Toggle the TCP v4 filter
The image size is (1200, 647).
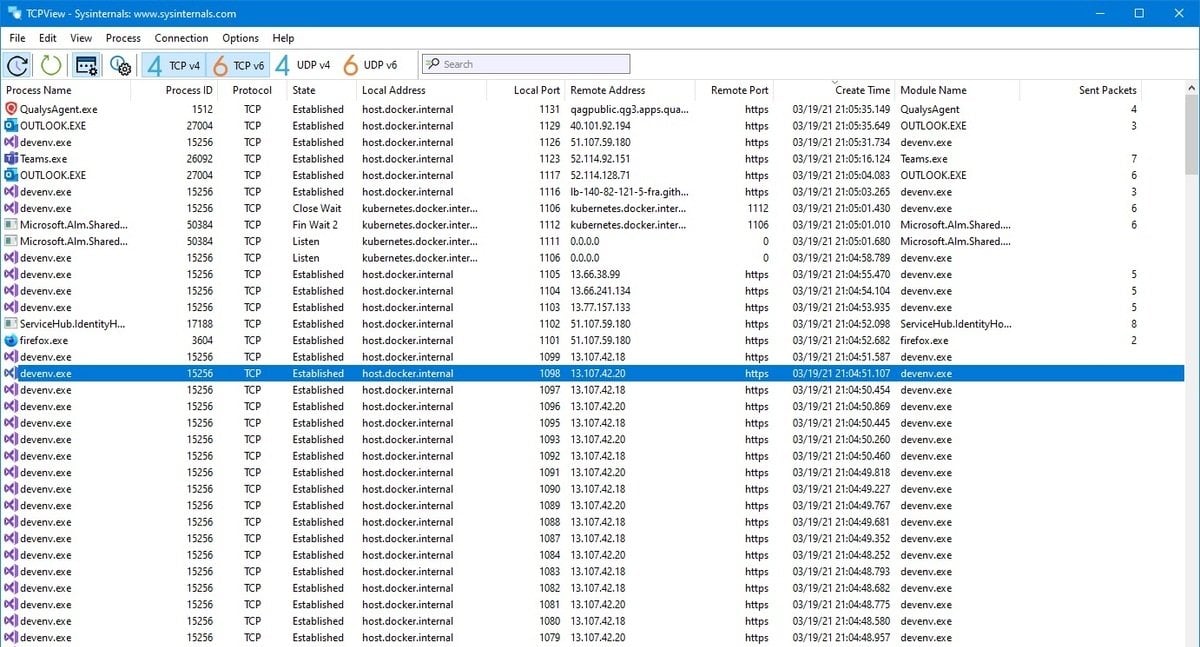[173, 65]
